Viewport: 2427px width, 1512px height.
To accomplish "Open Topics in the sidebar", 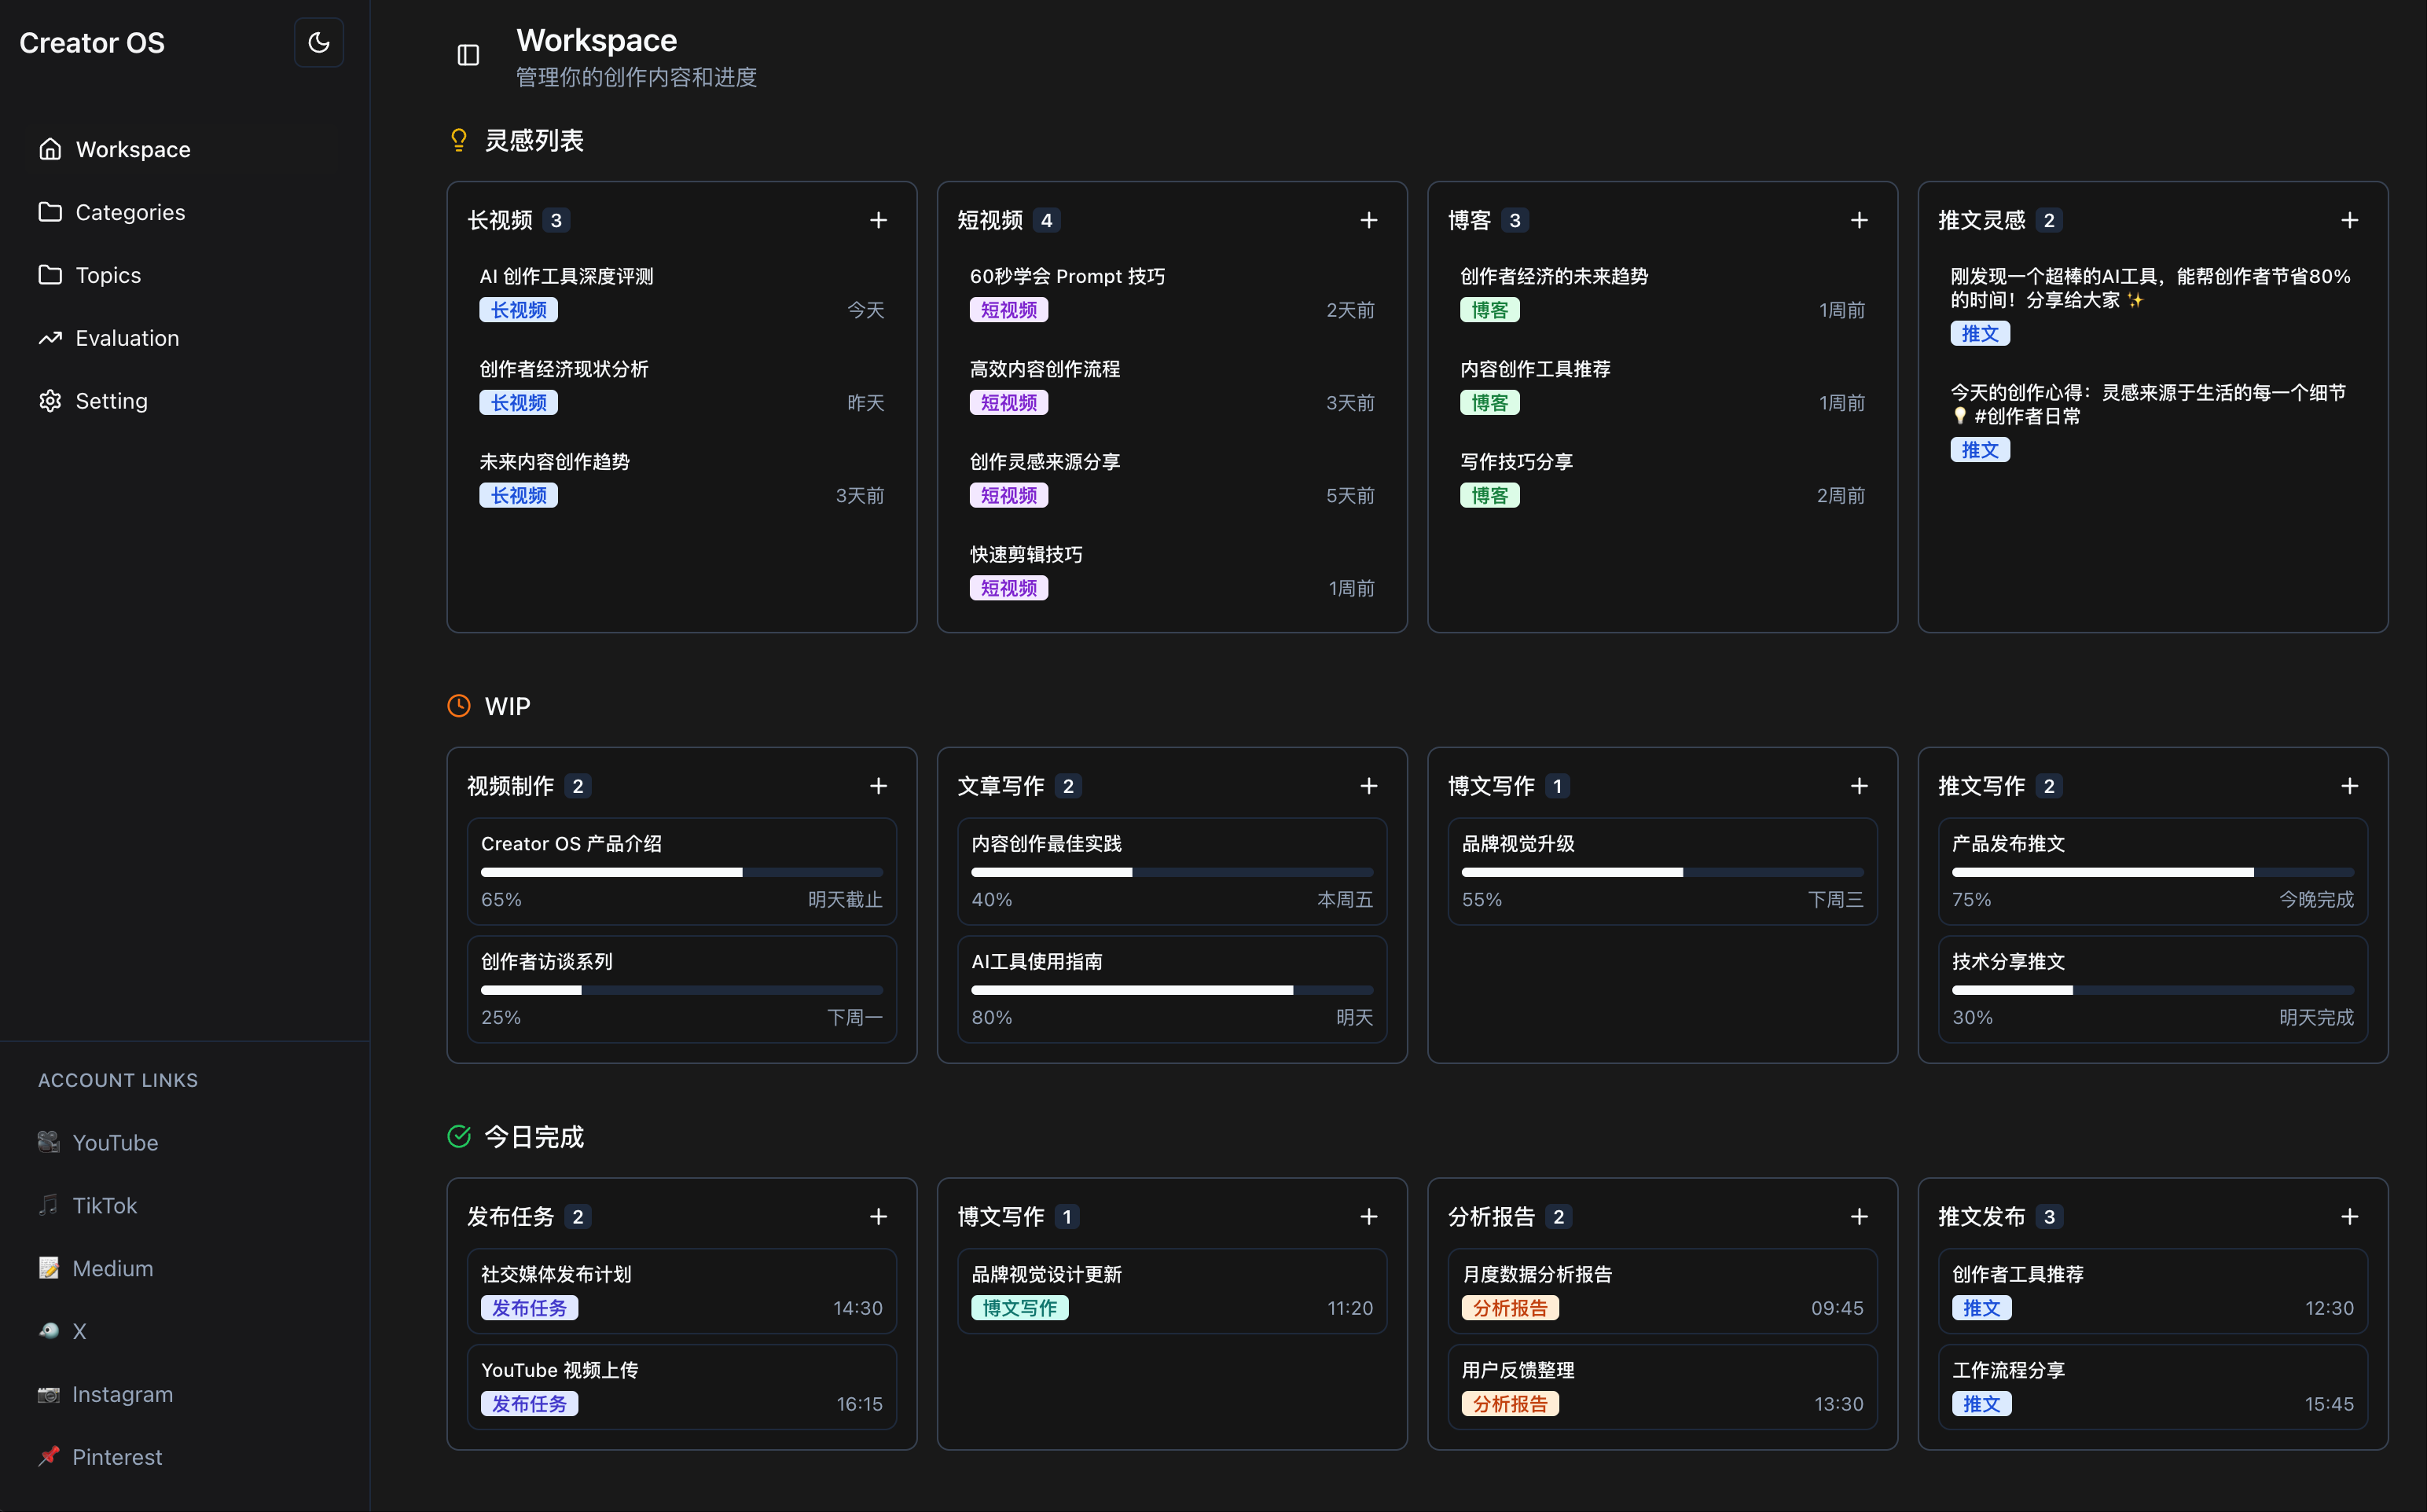I will (x=185, y=275).
